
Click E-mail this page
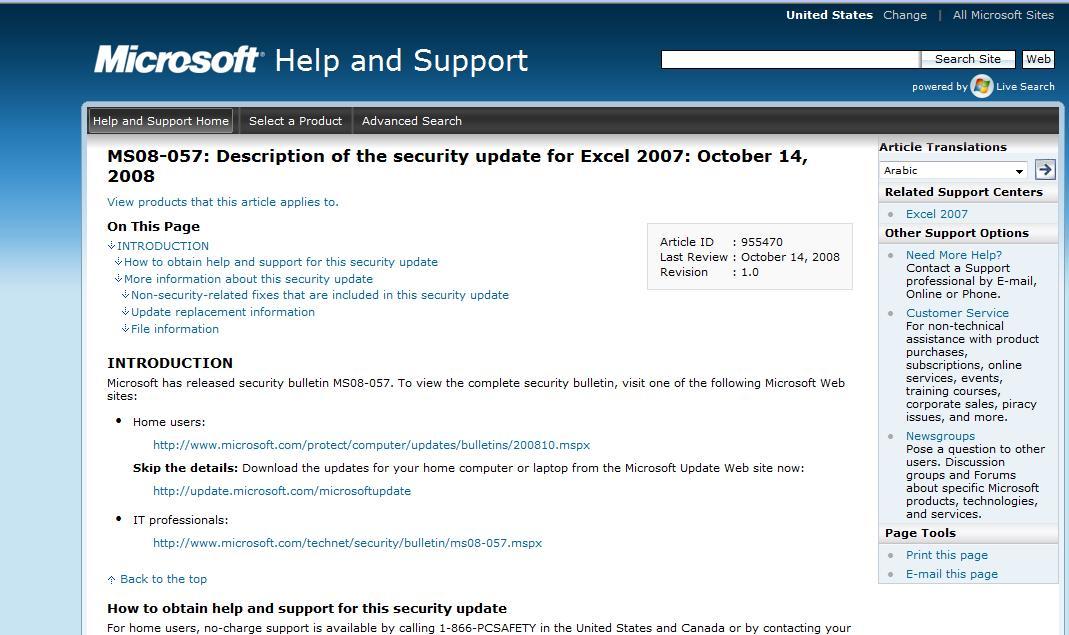[951, 573]
